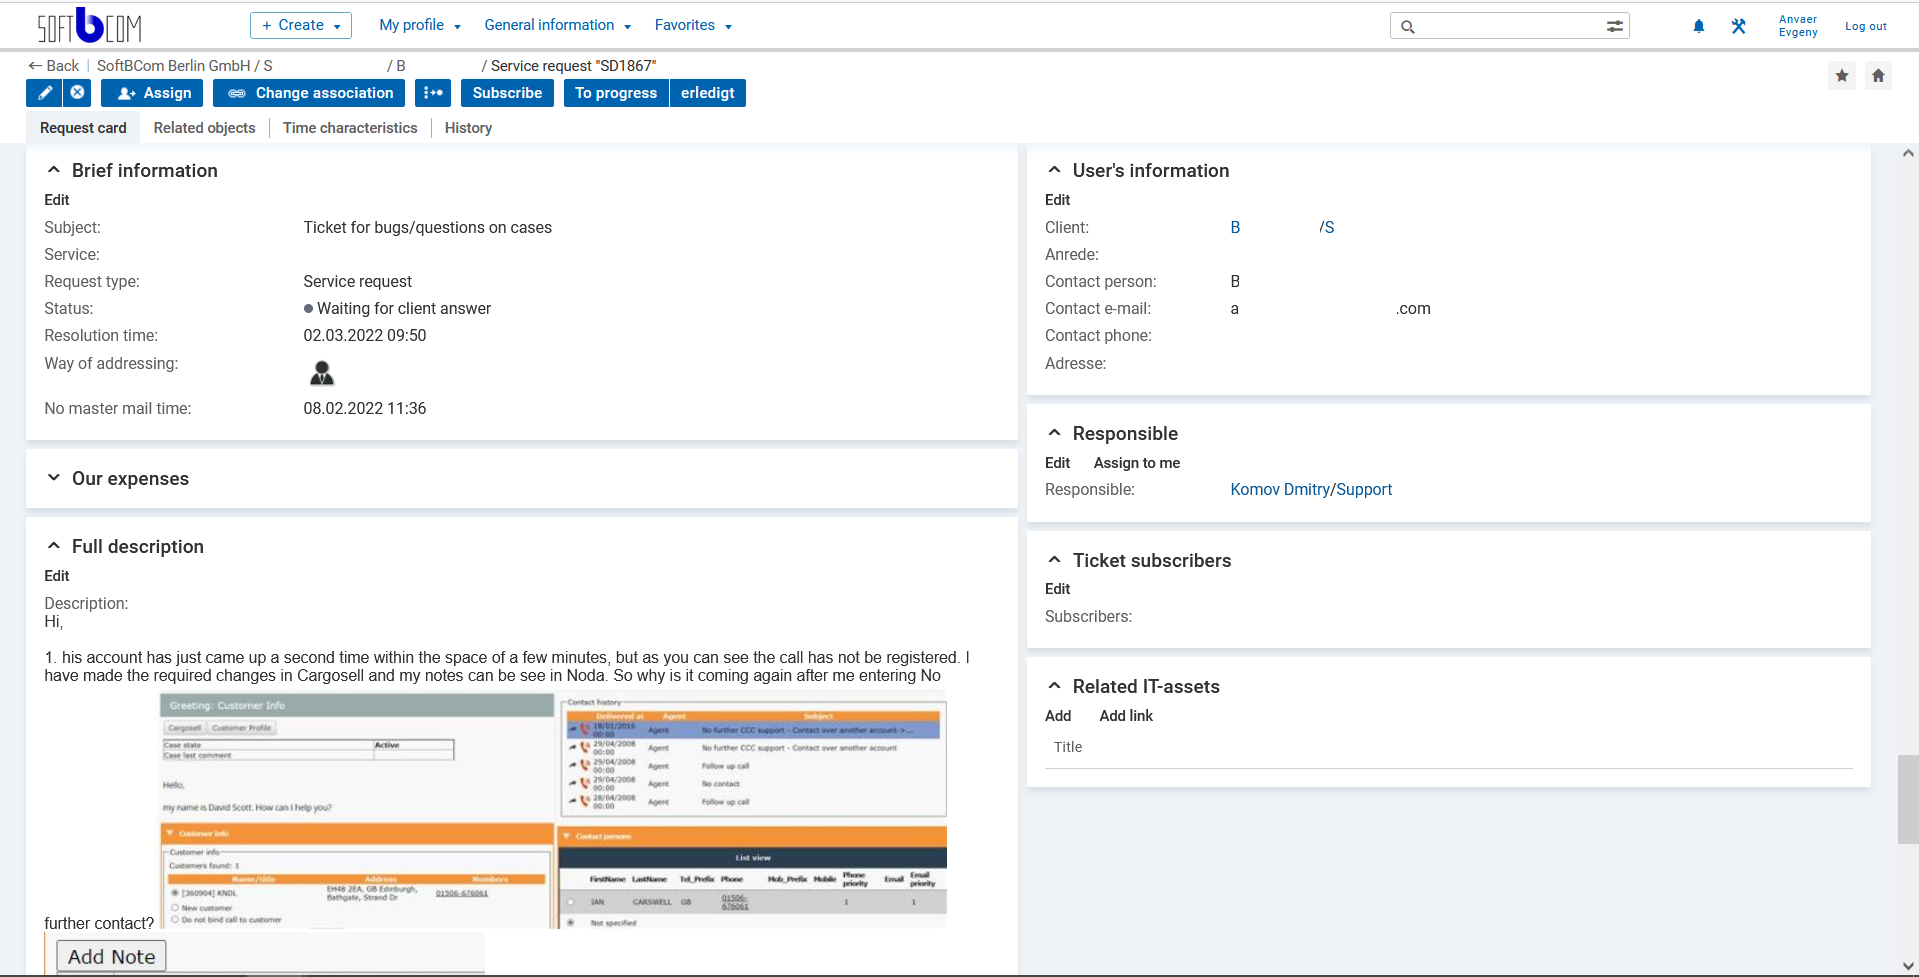Image resolution: width=1919 pixels, height=977 pixels.
Task: Click the home icon near the star
Action: [1878, 75]
